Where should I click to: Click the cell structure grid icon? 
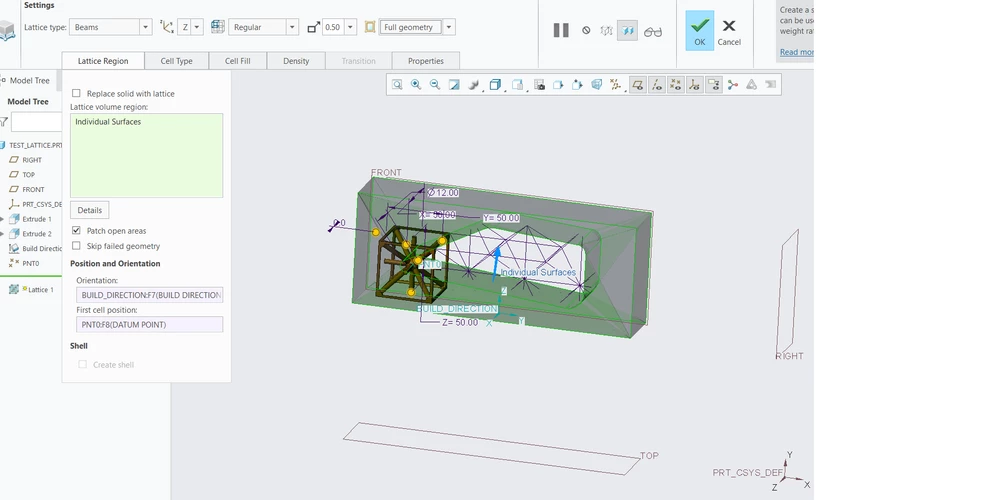[x=217, y=27]
